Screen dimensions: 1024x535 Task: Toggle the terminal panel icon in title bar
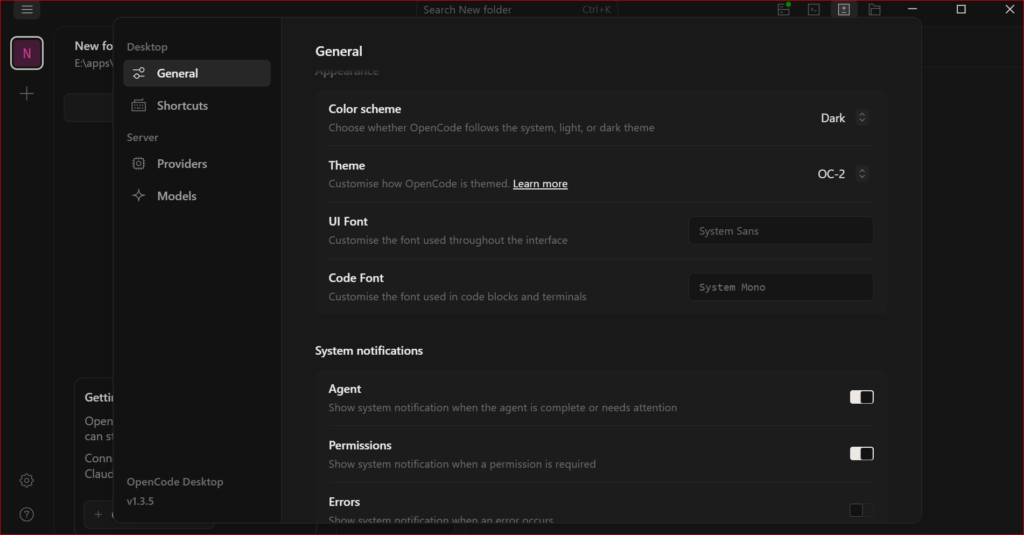click(814, 10)
